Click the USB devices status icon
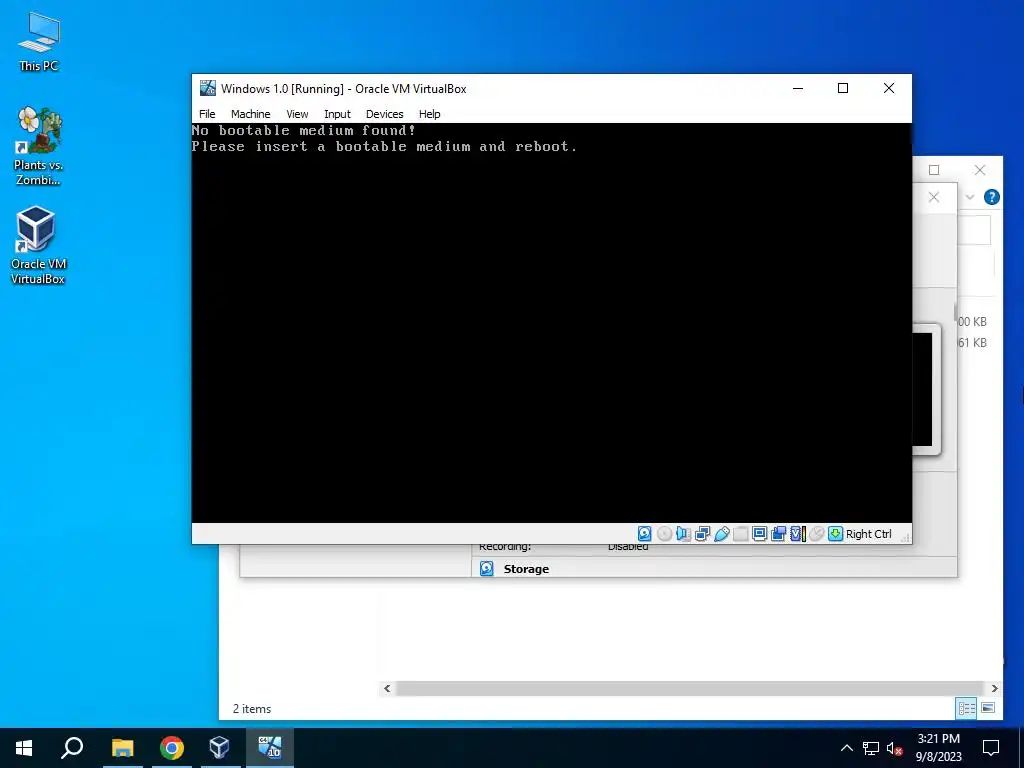Image resolution: width=1024 pixels, height=768 pixels. click(x=722, y=534)
